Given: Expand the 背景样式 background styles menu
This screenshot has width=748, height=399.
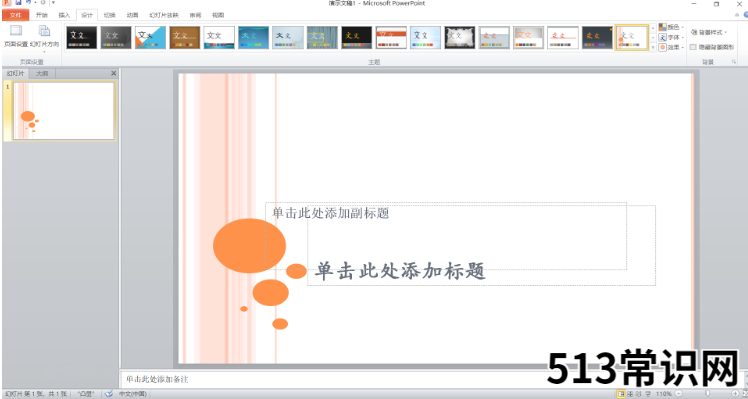Looking at the screenshot, I should pos(708,32).
